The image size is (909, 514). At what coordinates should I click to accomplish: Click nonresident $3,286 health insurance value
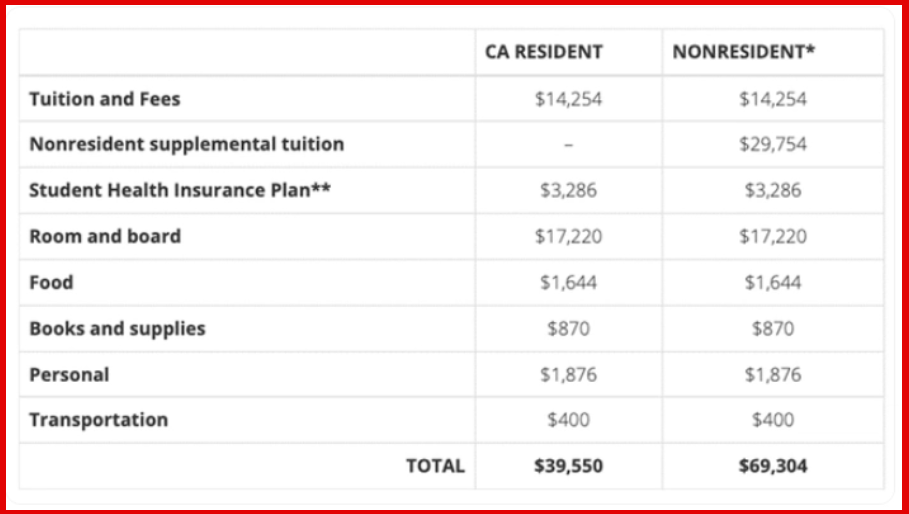pyautogui.click(x=773, y=190)
